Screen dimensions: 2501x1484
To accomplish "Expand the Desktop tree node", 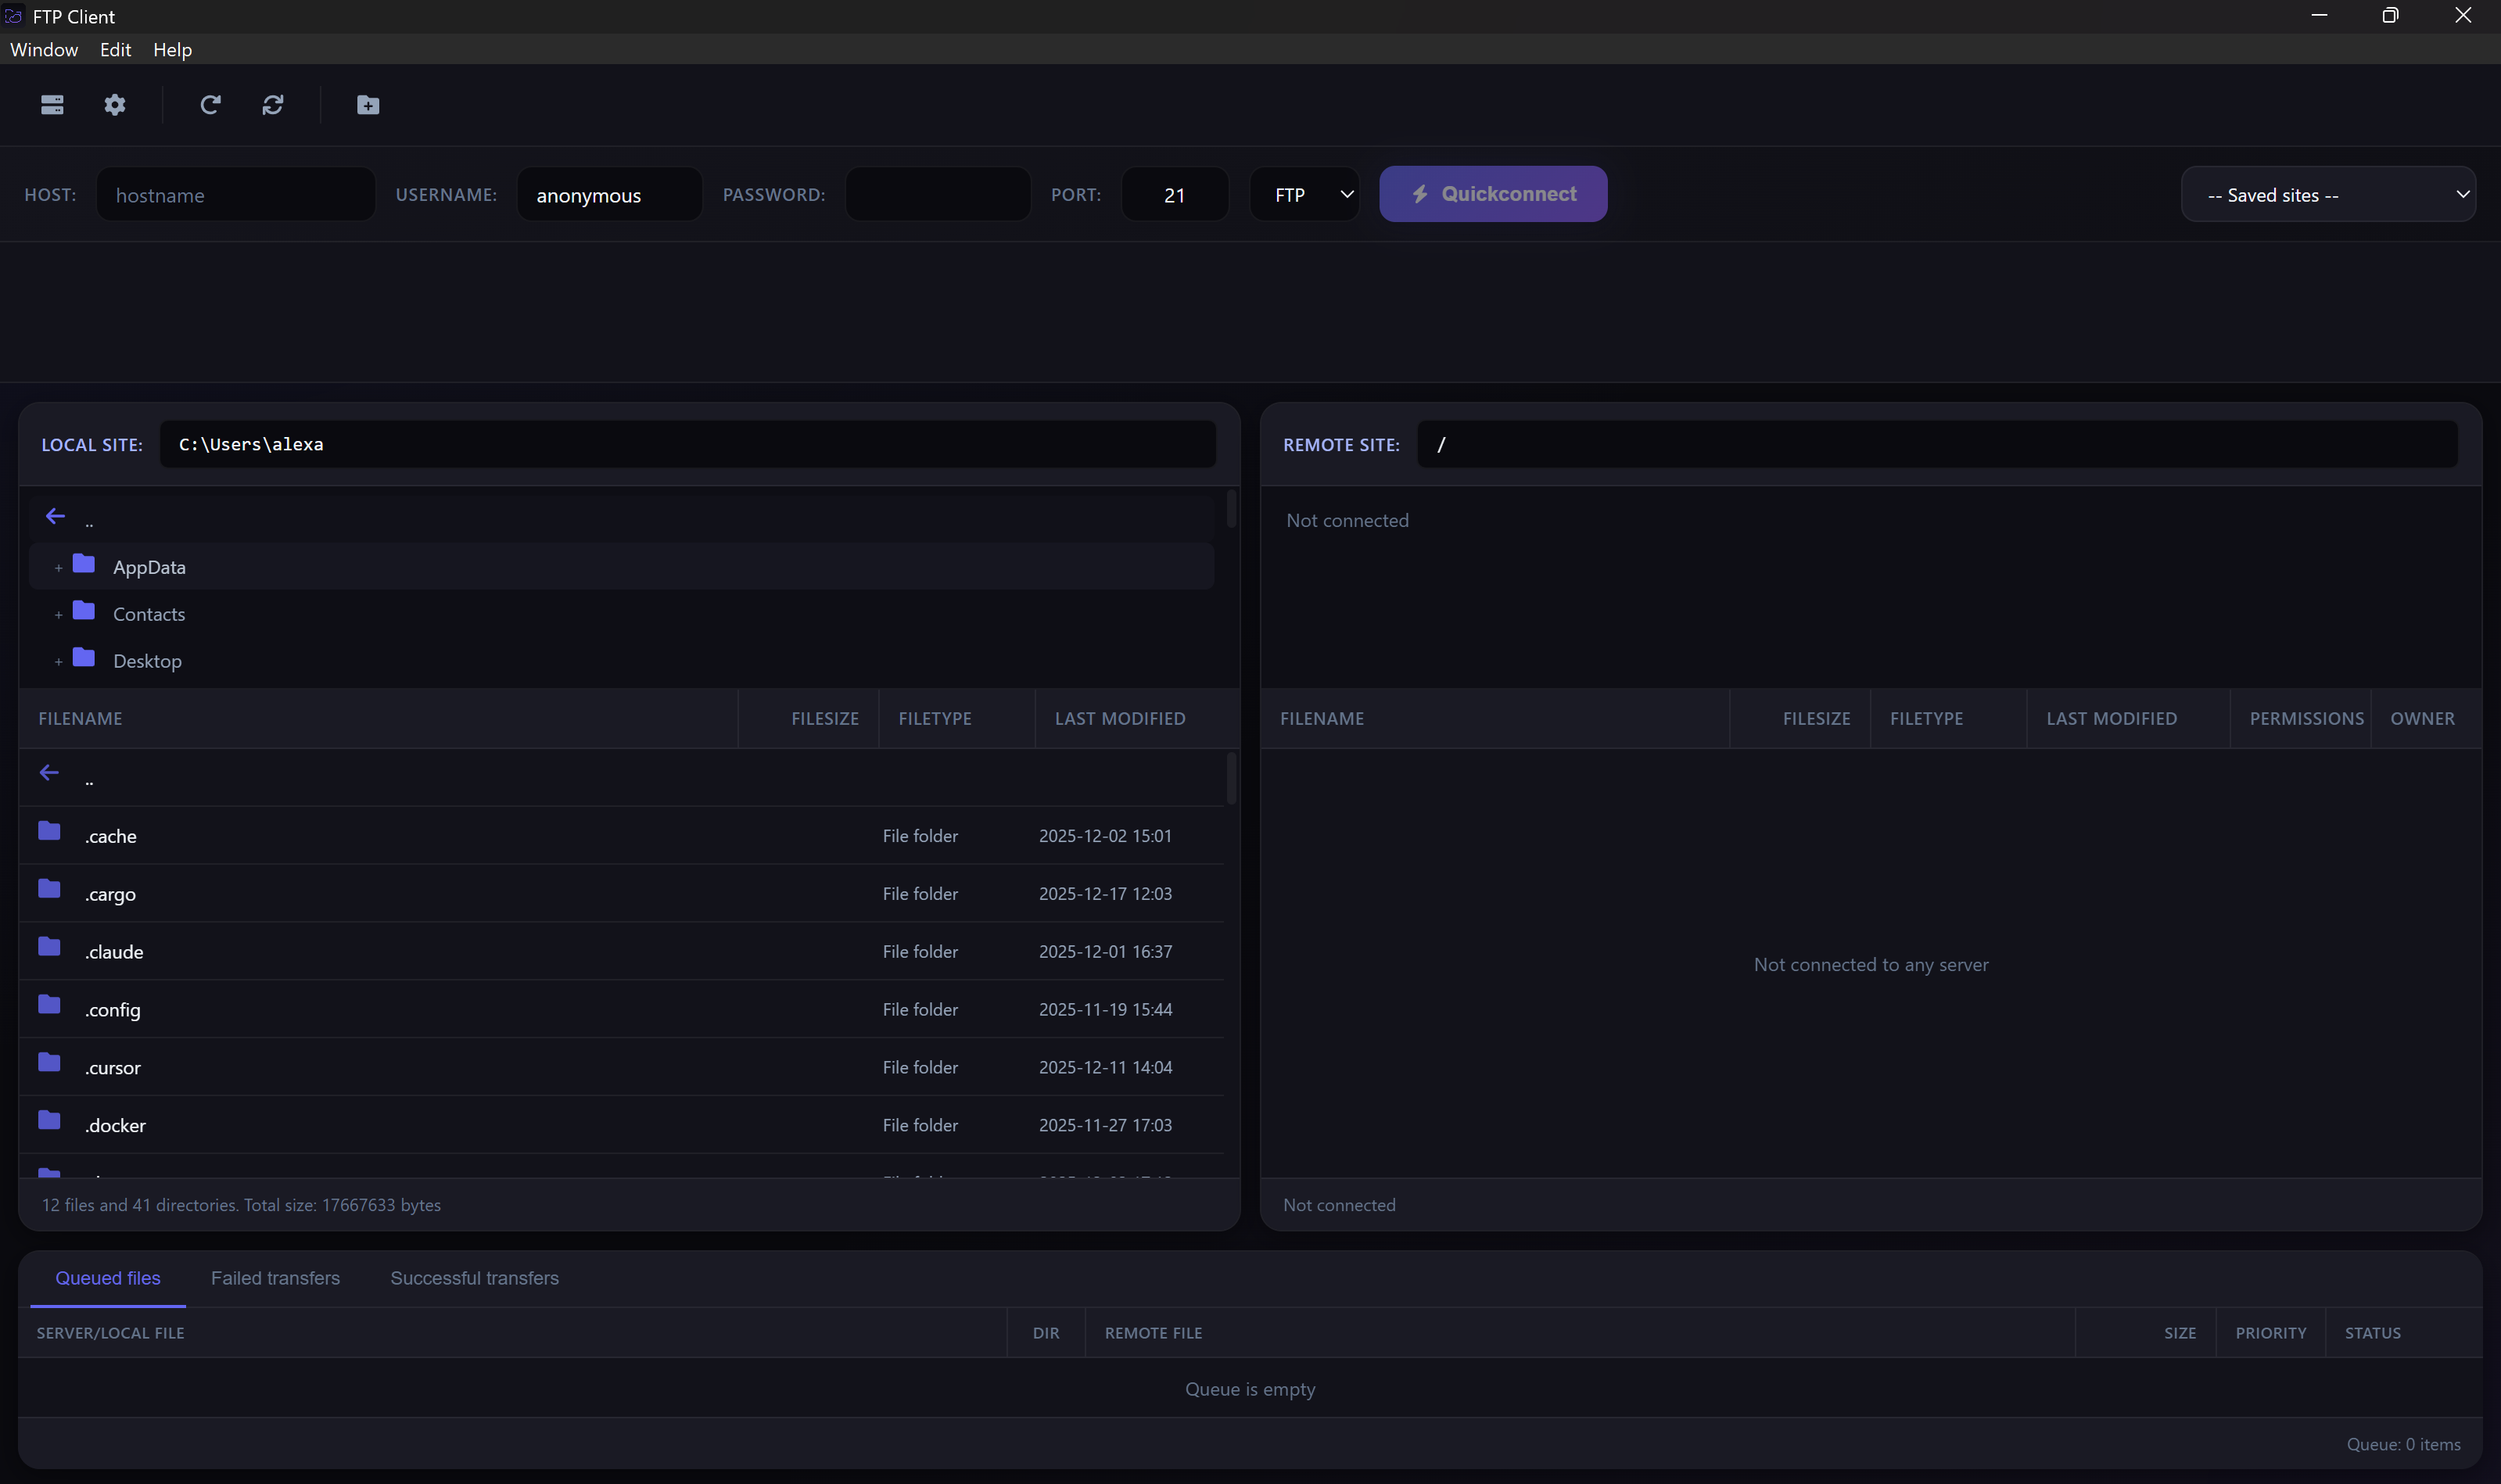I will pos(57,661).
